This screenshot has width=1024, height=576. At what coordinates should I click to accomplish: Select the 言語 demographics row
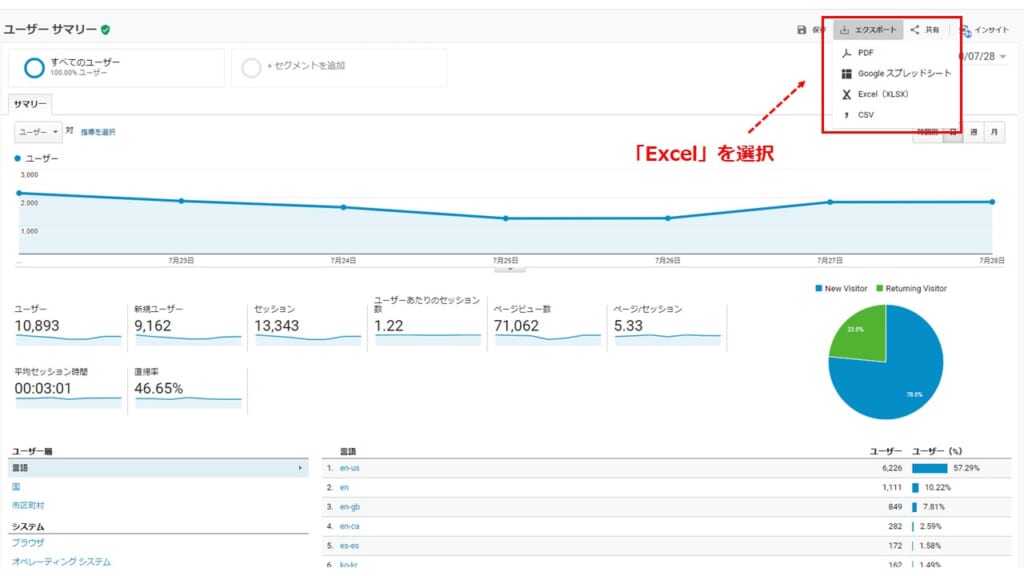[158, 468]
